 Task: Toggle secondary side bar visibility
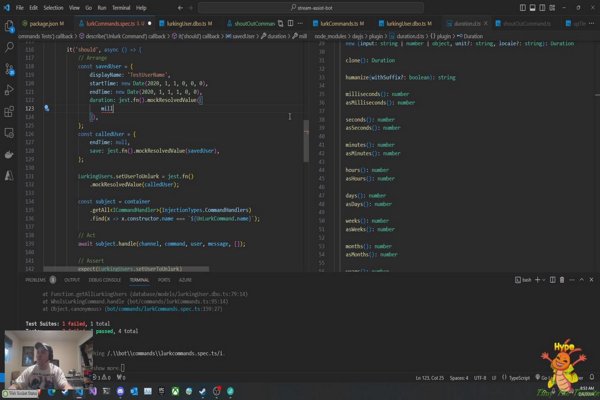(542, 8)
